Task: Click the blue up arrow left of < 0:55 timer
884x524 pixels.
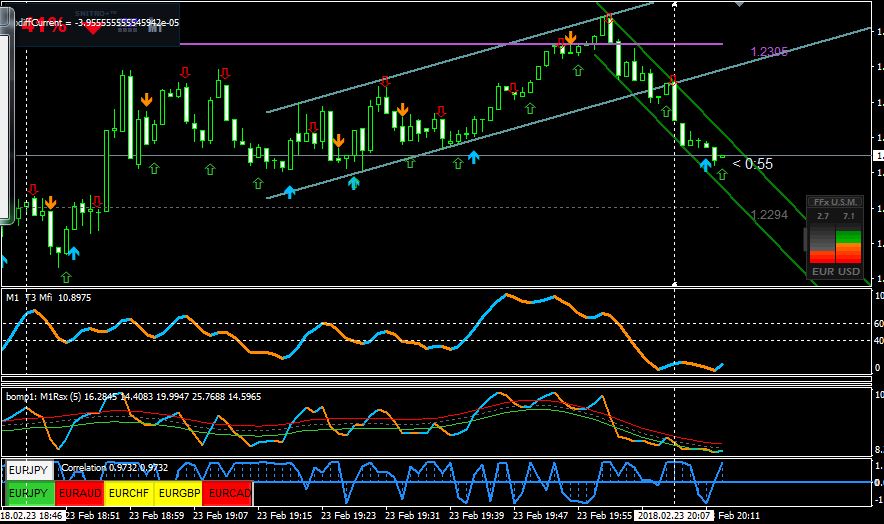Action: pyautogui.click(x=705, y=165)
